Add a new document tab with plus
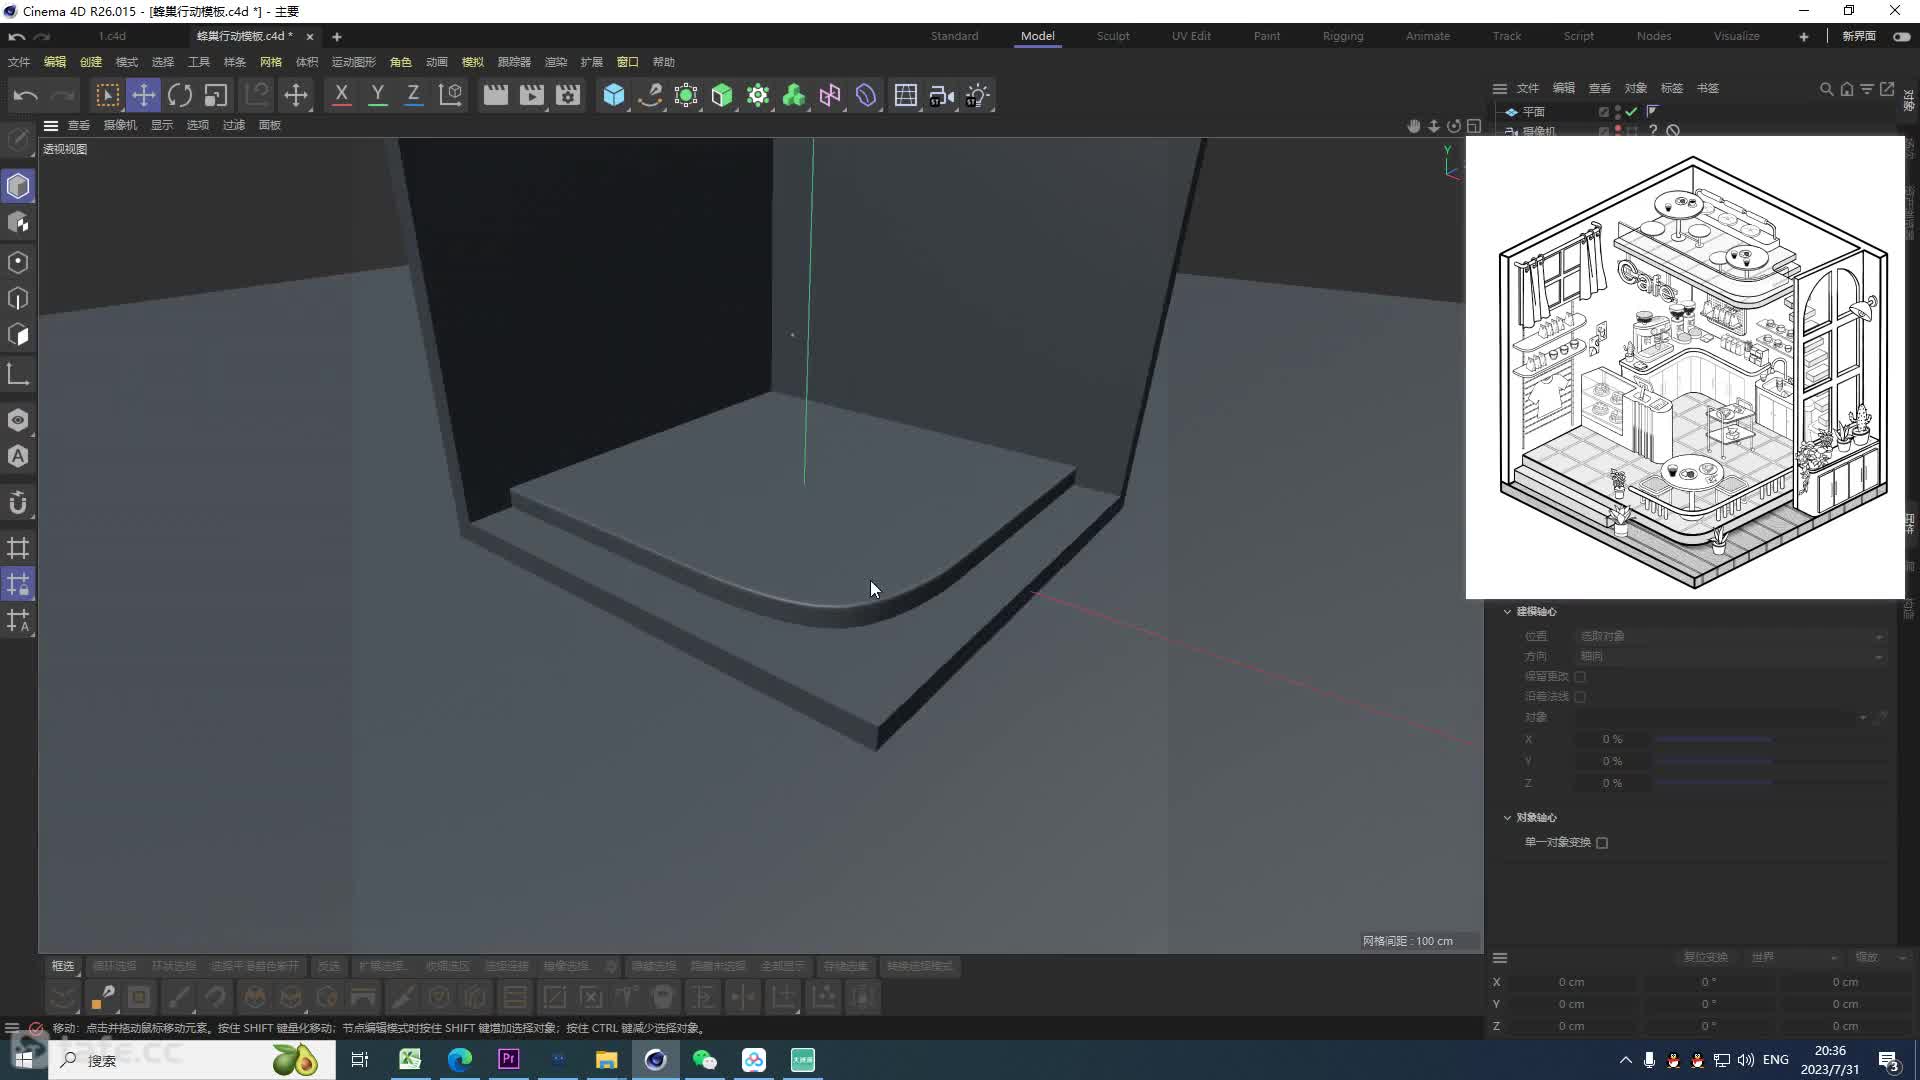This screenshot has width=1920, height=1080. pyautogui.click(x=337, y=37)
